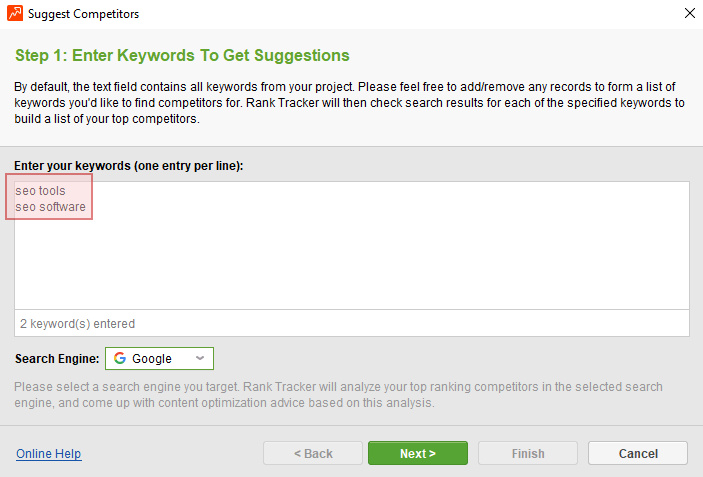
Task: Click the 'By default' description paragraph
Action: click(x=349, y=103)
